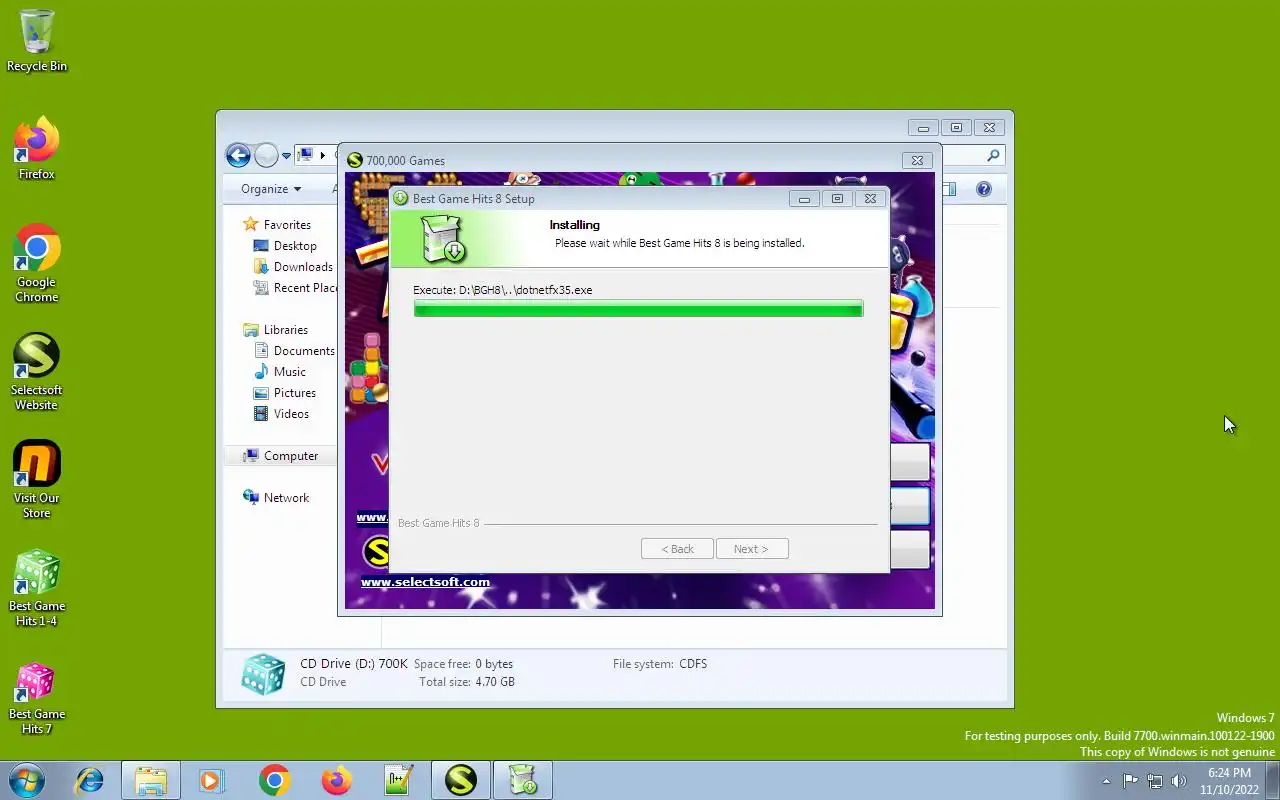1280x800 pixels.
Task: Click the Execute dotnetfx35.exe status text
Action: coord(503,290)
